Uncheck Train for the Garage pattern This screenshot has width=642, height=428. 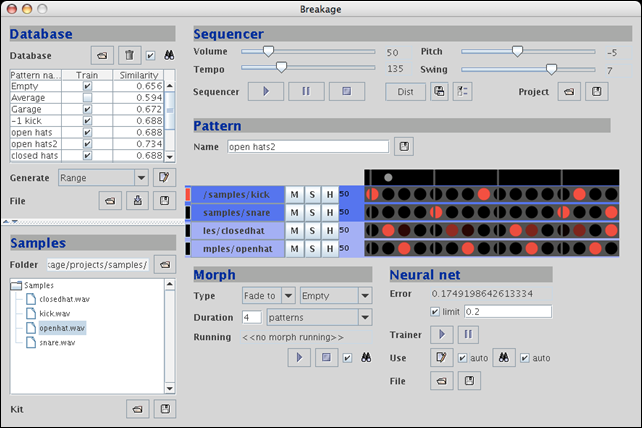point(87,109)
